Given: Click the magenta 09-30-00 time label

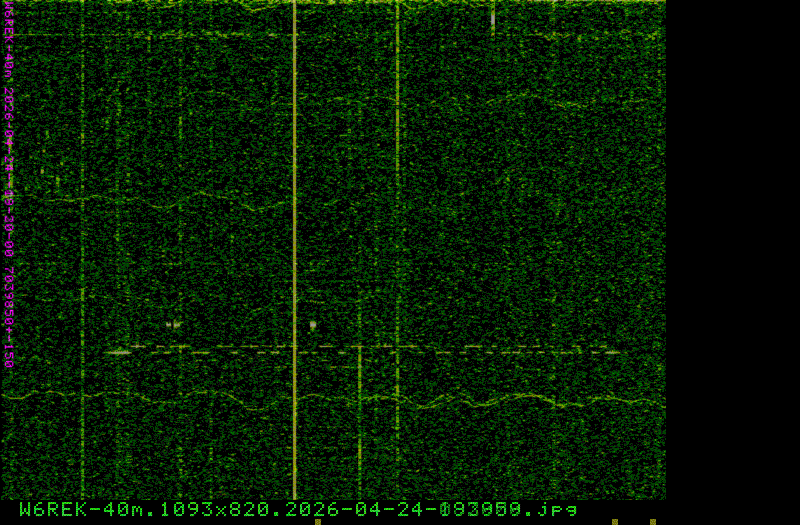Looking at the screenshot, I should click(x=9, y=223).
